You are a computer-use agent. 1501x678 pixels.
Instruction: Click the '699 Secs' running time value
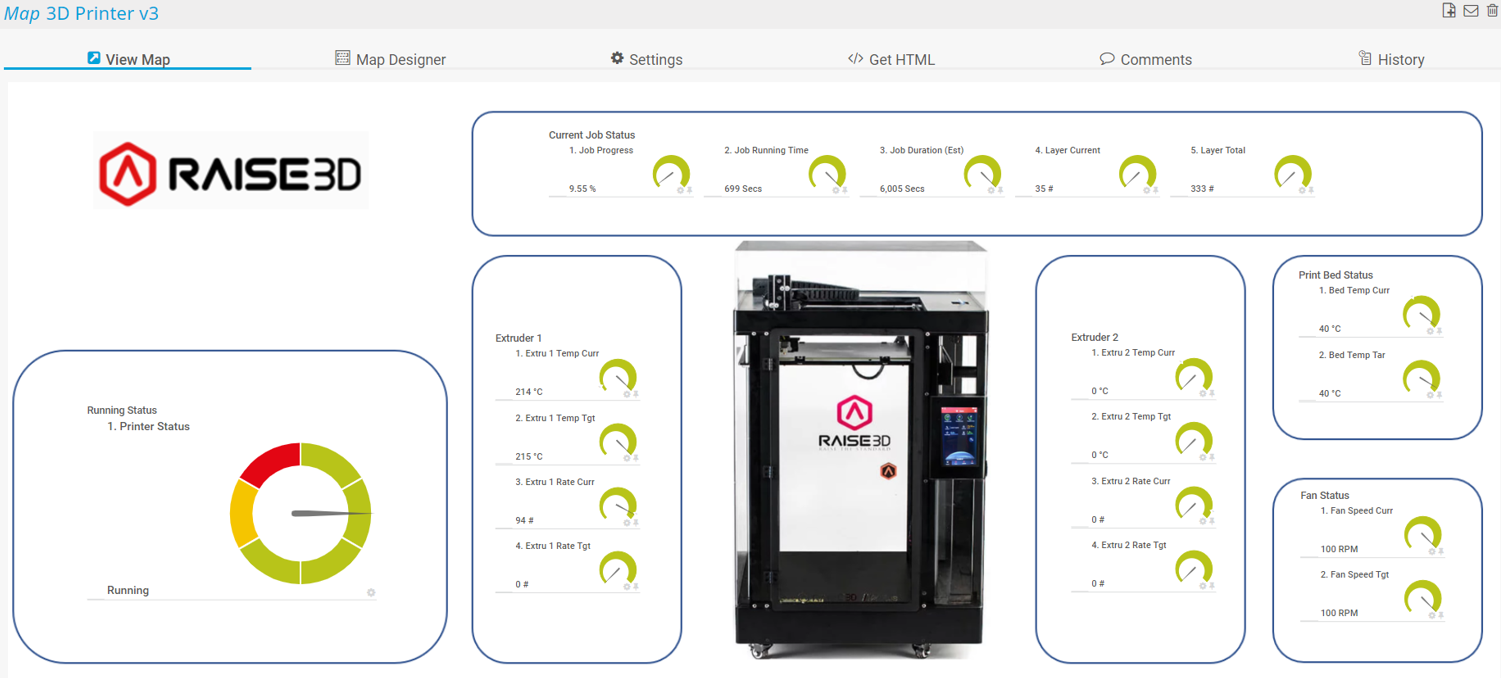(744, 188)
